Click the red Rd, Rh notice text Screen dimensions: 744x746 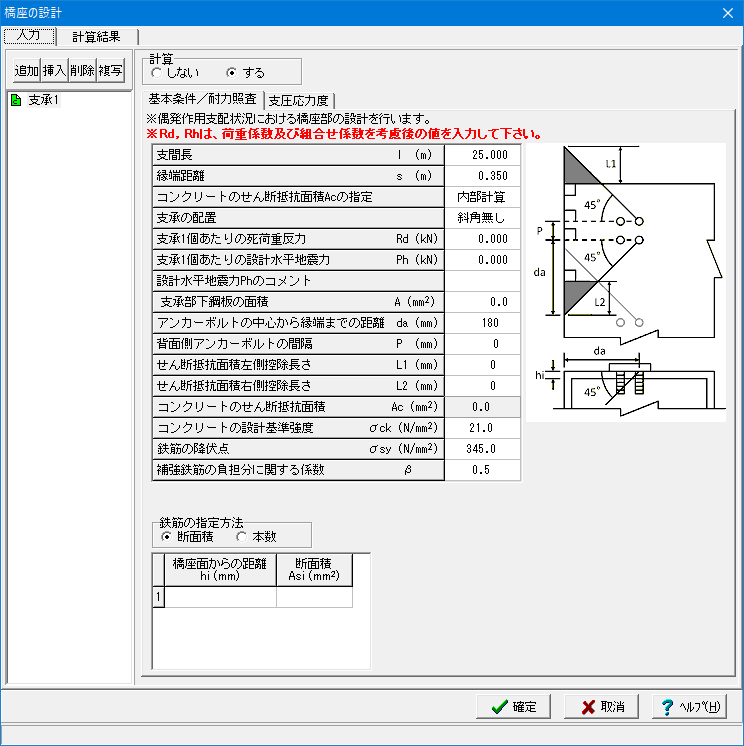pyautogui.click(x=344, y=134)
